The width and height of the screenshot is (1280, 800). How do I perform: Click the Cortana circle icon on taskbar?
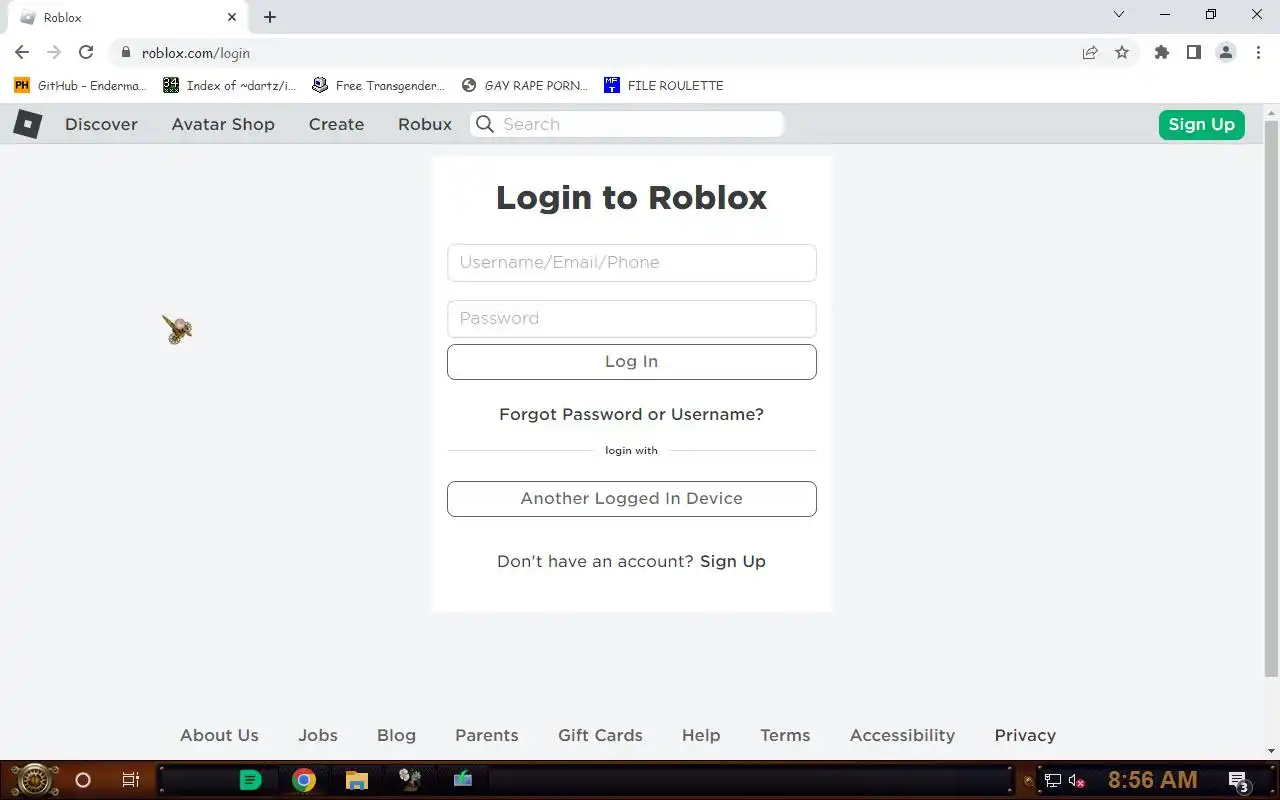tap(83, 780)
